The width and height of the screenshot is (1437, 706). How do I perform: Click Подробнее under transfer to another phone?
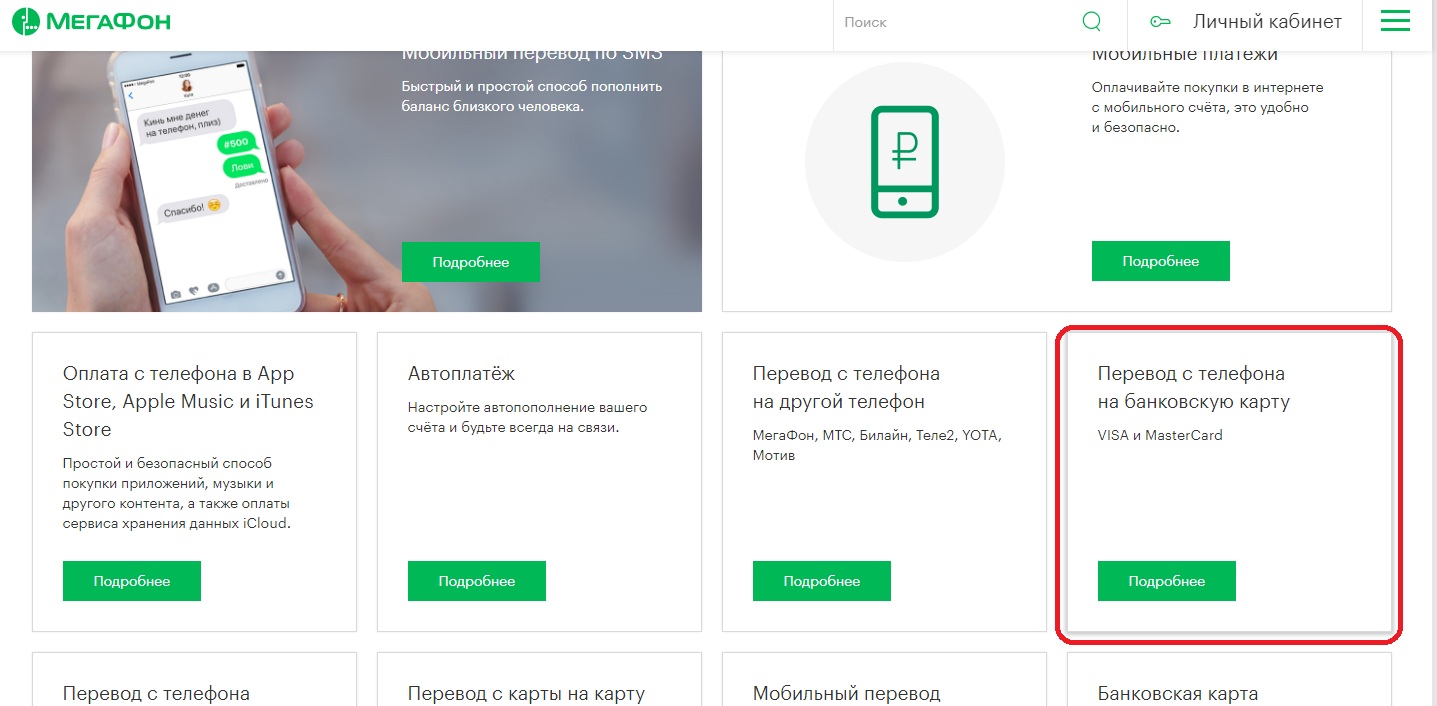pos(821,581)
